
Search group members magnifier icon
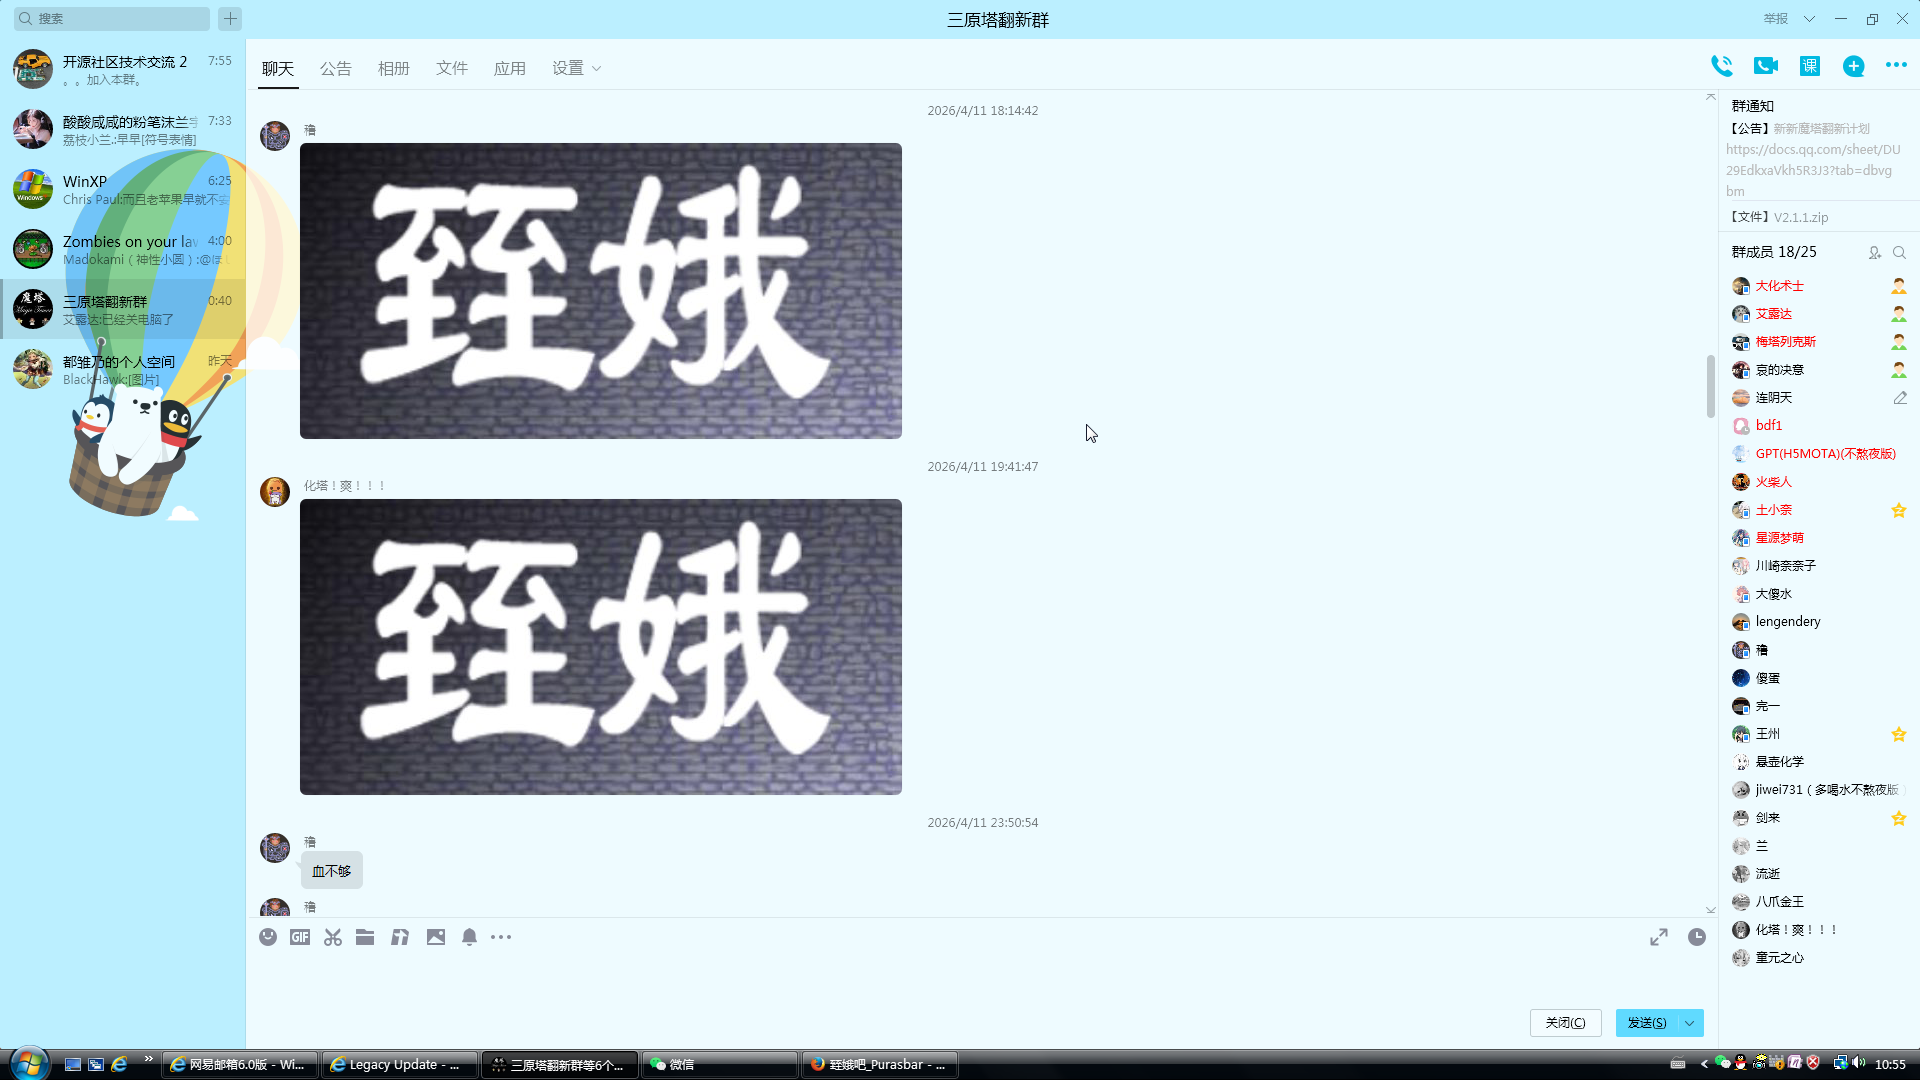point(1899,253)
